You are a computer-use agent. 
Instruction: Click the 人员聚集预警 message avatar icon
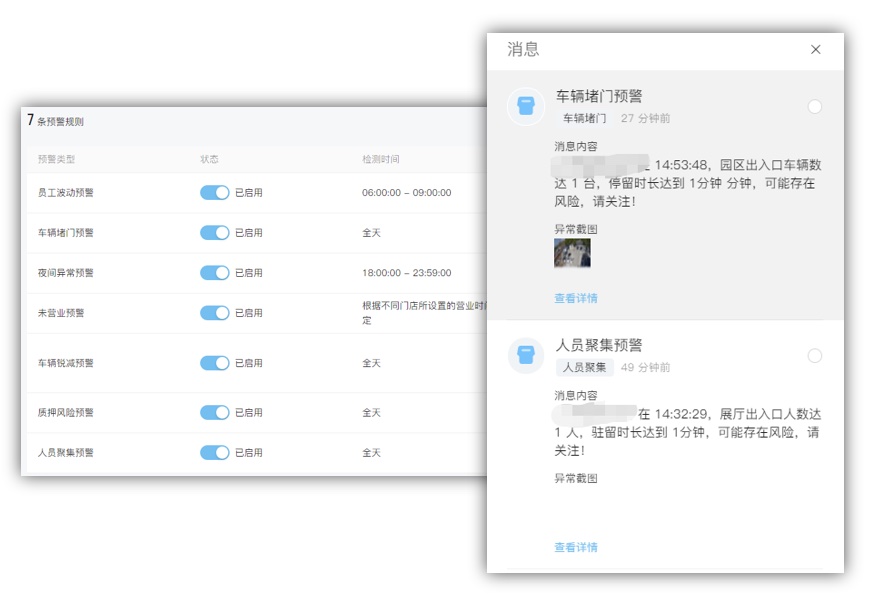[x=526, y=356]
